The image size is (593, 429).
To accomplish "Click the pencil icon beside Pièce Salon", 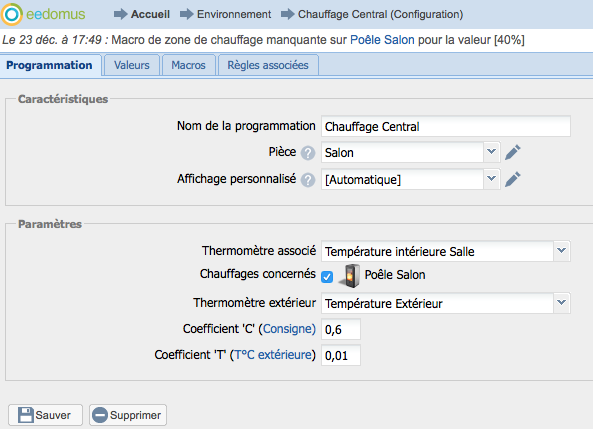I will tap(513, 152).
